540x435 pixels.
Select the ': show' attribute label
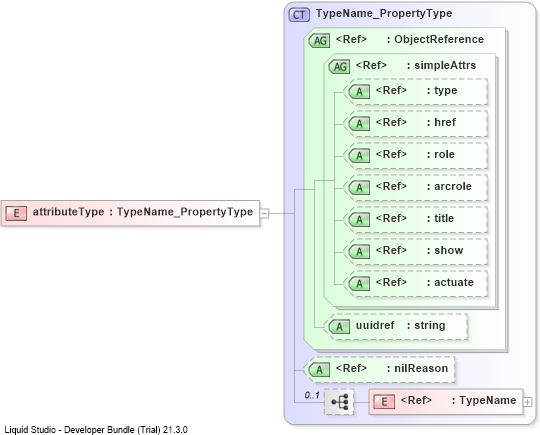(445, 250)
